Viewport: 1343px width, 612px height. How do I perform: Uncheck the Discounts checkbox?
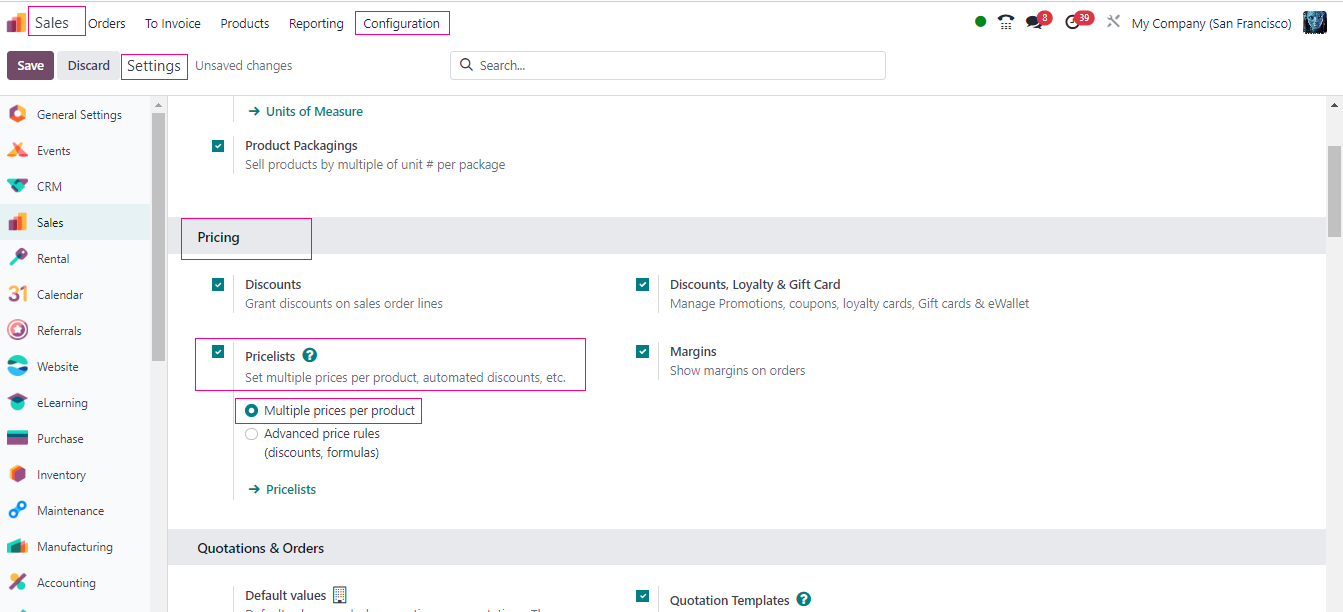pyautogui.click(x=218, y=285)
